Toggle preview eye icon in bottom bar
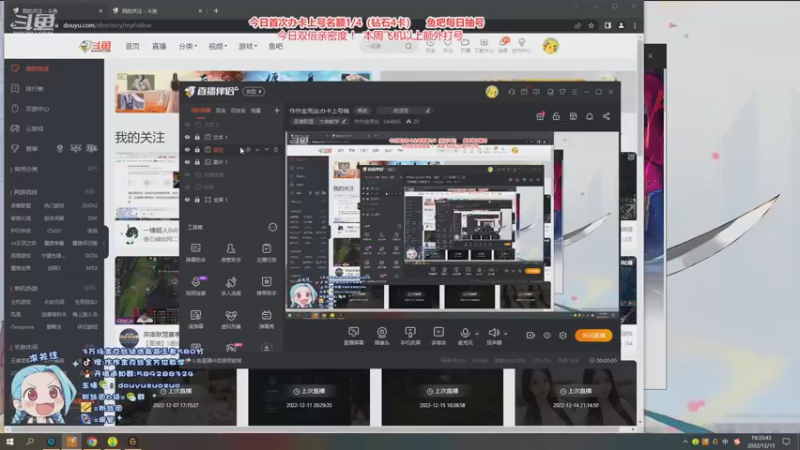 click(x=547, y=335)
